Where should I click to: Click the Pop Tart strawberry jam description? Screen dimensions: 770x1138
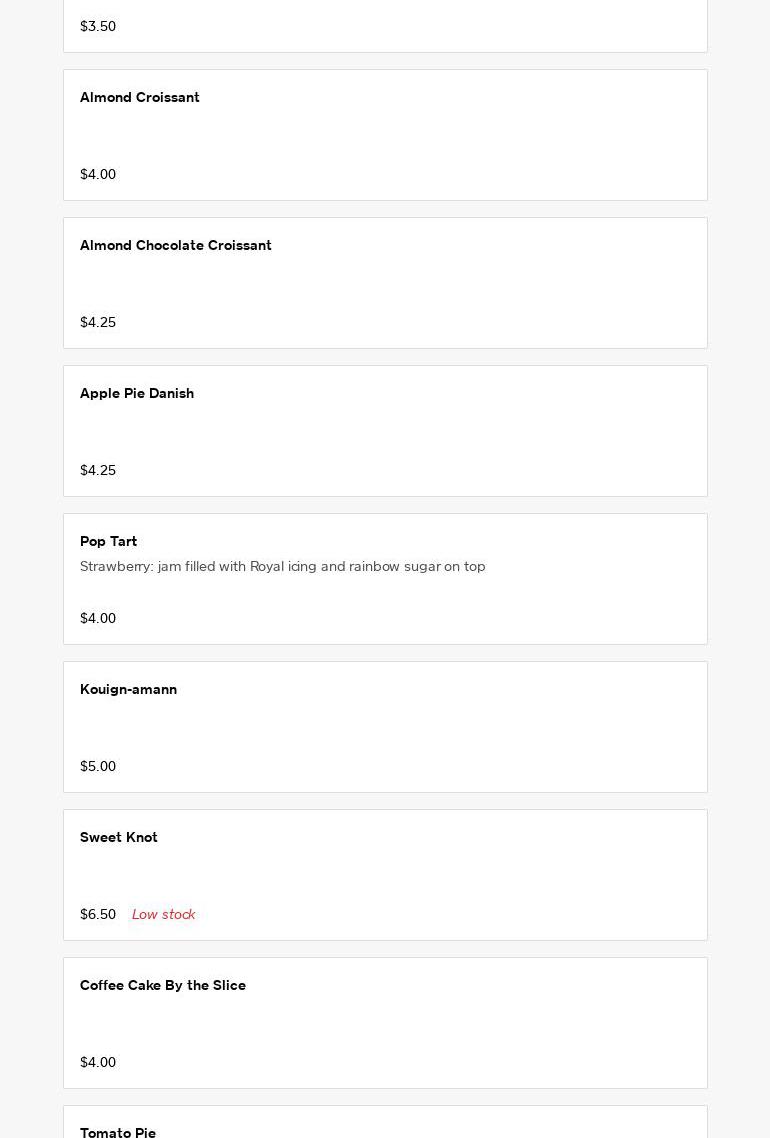[x=283, y=567]
